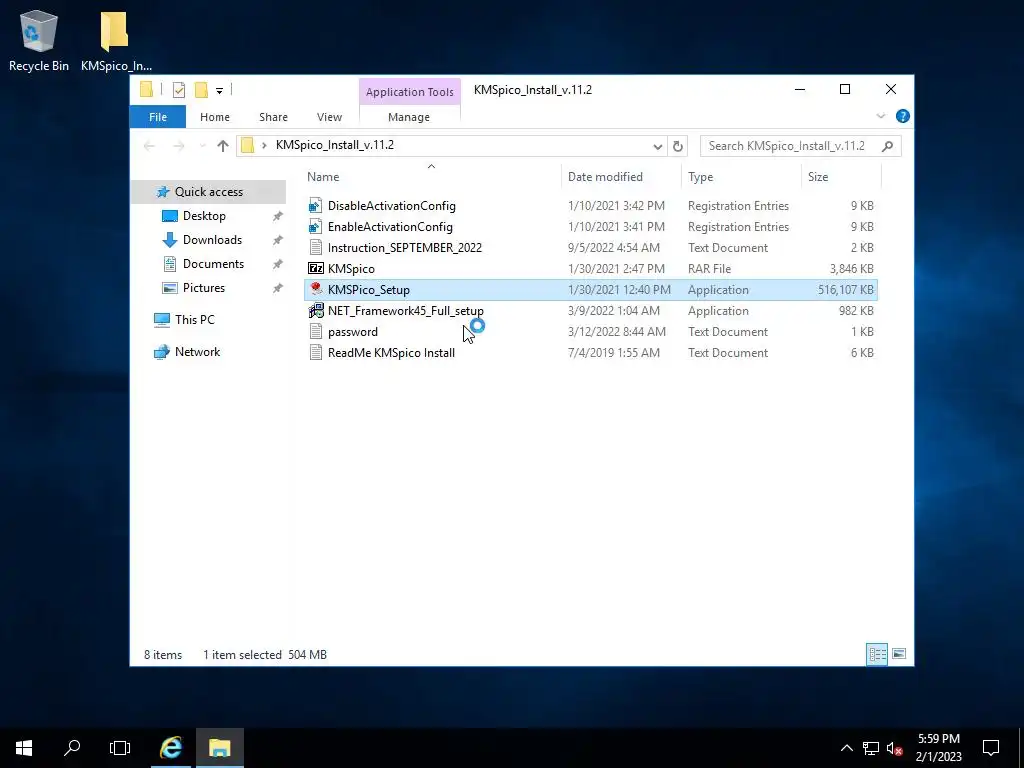This screenshot has width=1024, height=768.
Task: Show hidden system tray icons chevron
Action: tap(846, 748)
